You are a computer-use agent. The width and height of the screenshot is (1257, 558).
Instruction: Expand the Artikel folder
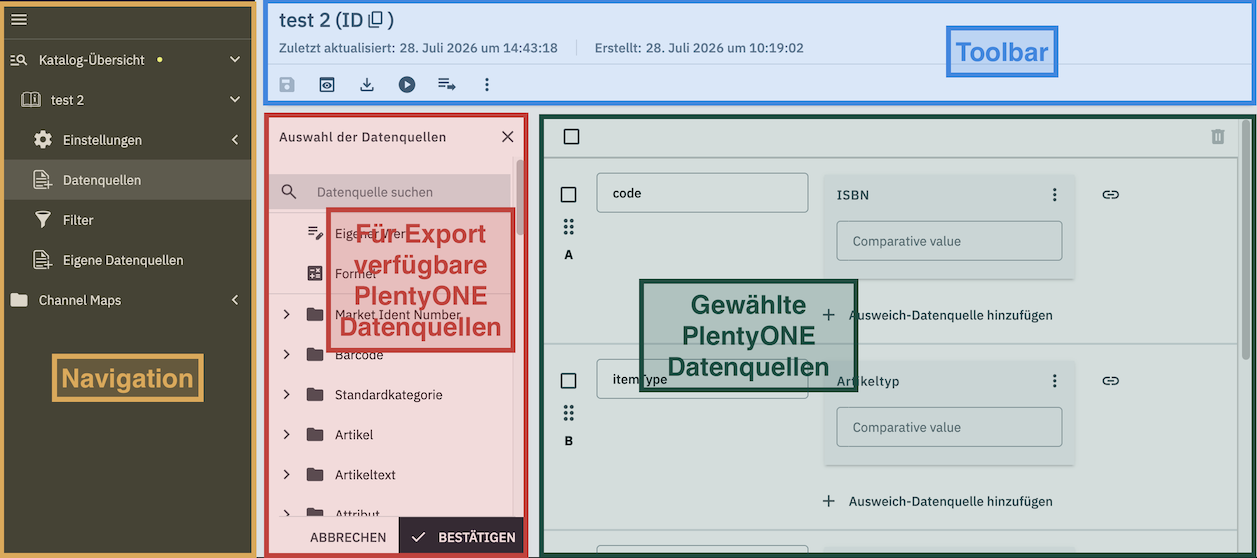287,435
